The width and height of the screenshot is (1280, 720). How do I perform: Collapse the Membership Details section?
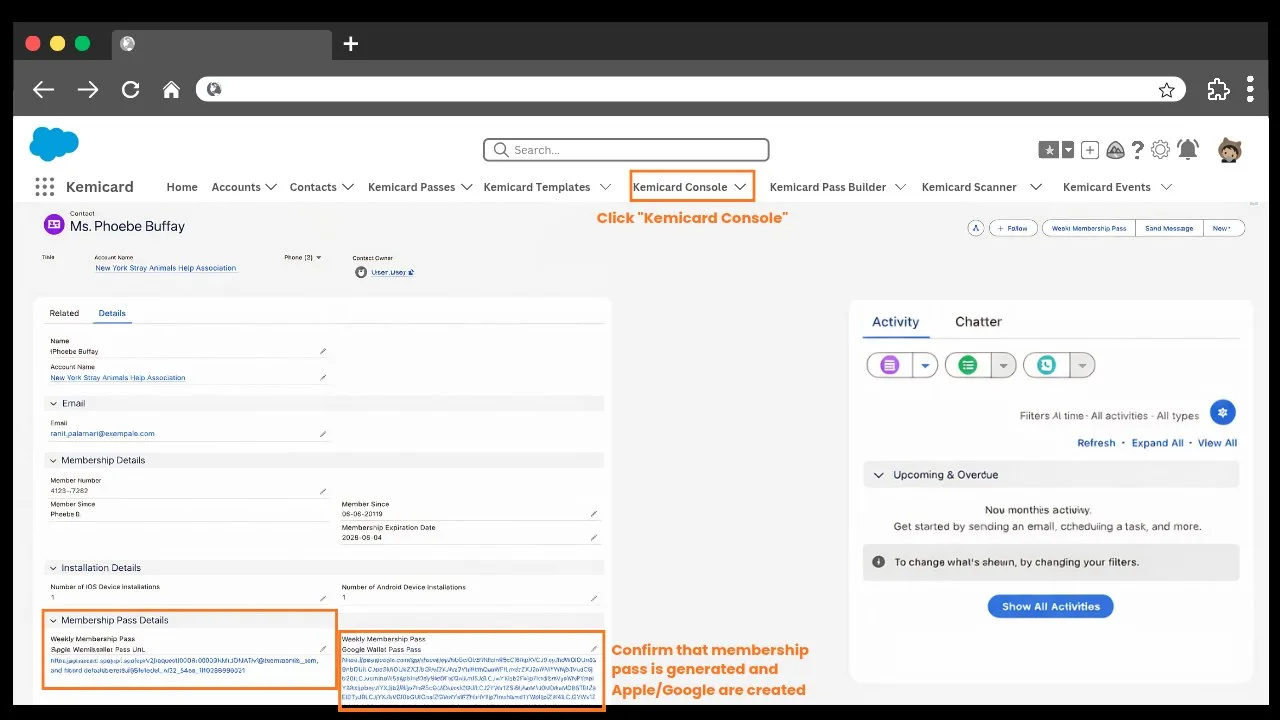click(54, 460)
